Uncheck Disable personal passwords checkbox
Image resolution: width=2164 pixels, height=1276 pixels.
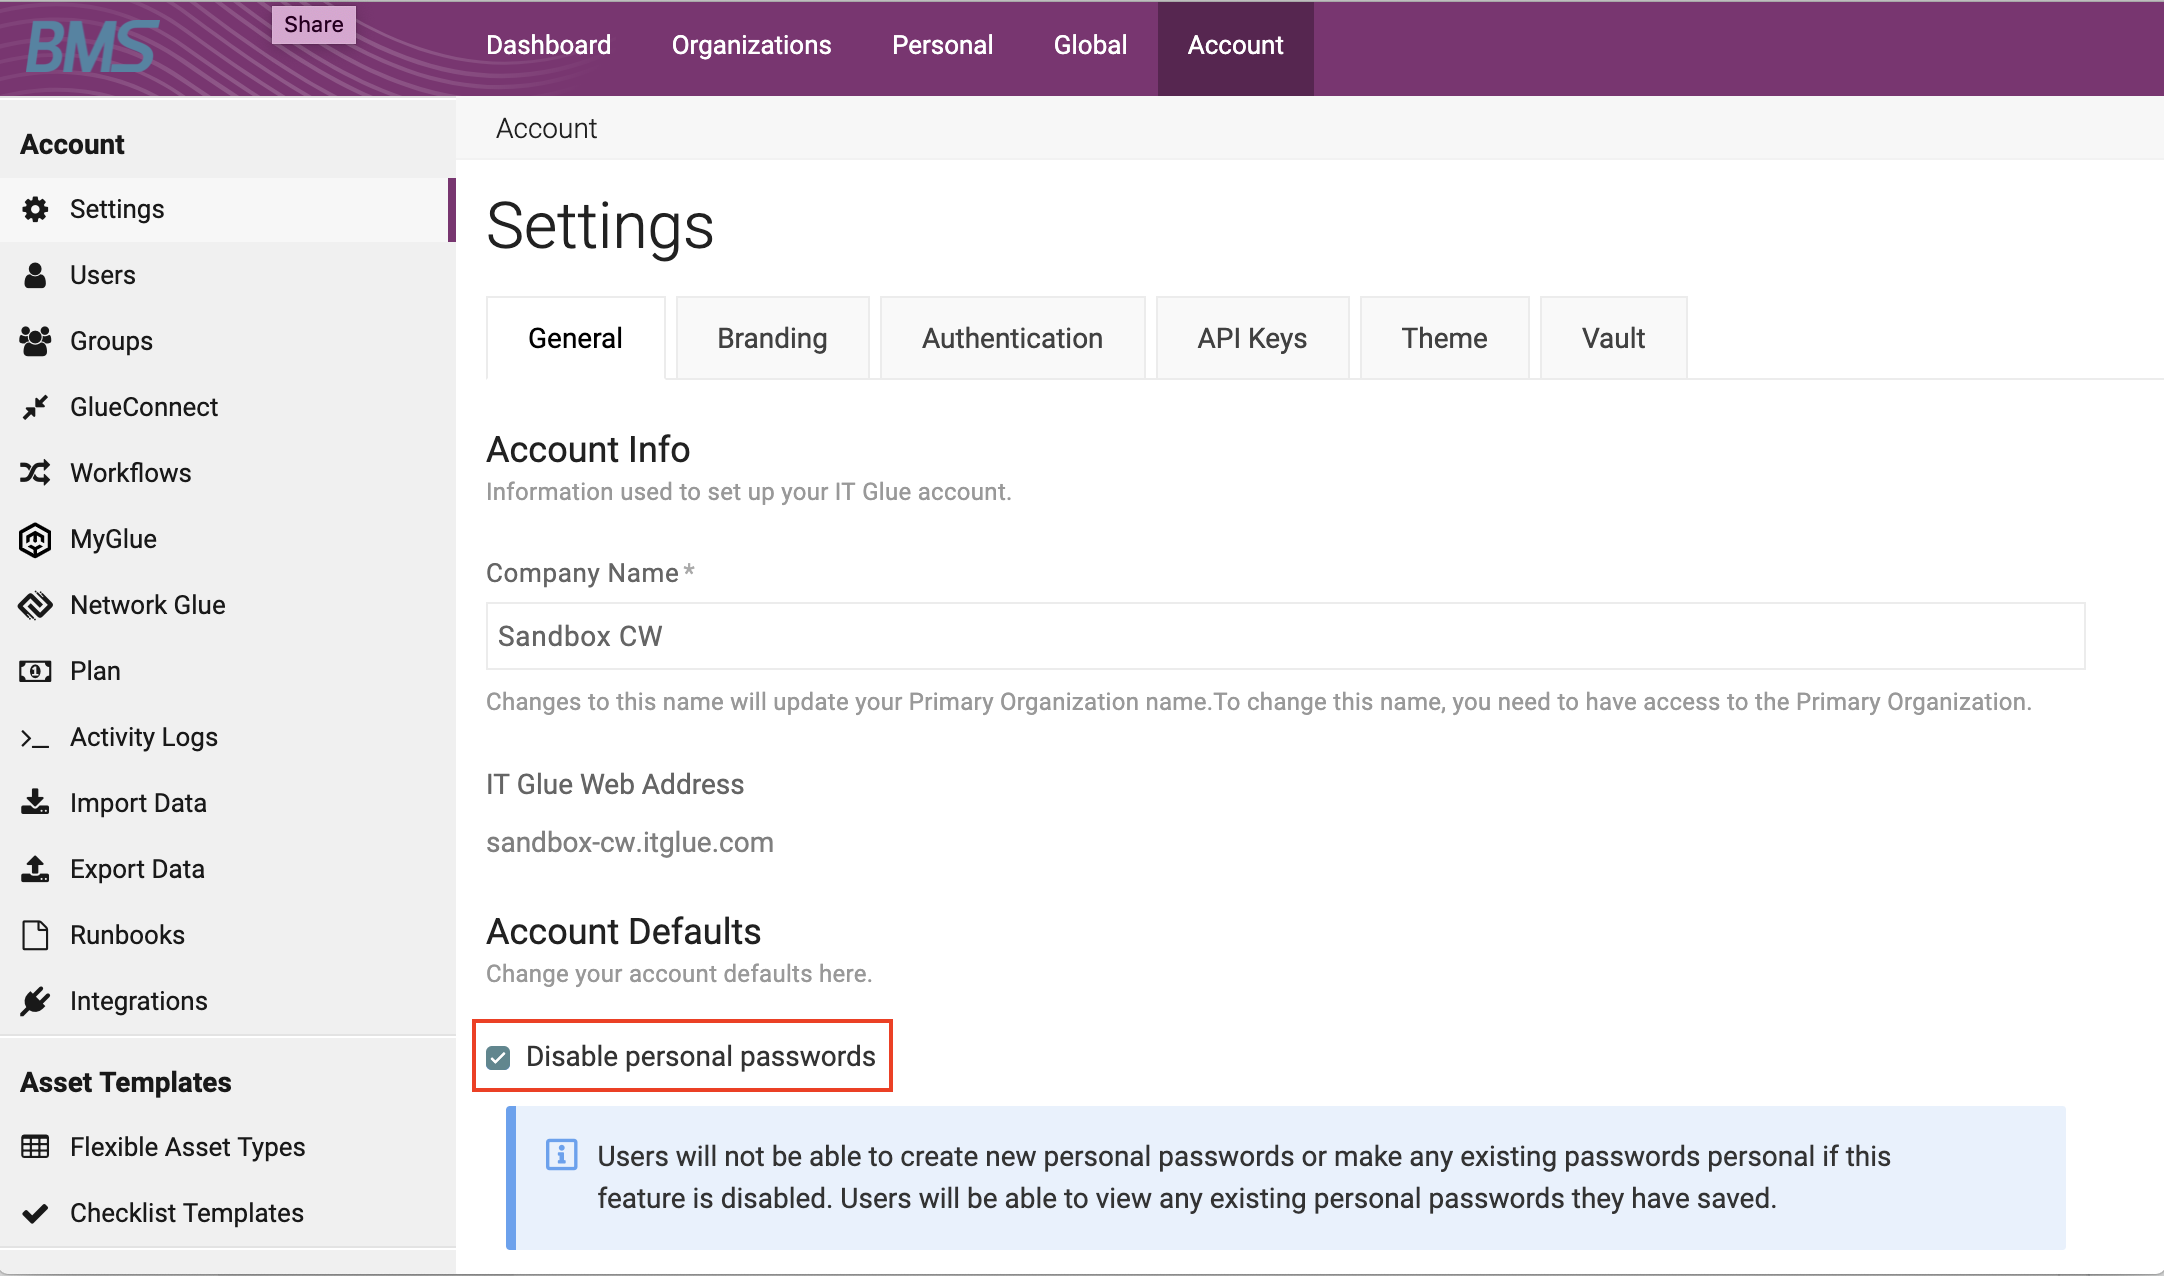tap(498, 1057)
